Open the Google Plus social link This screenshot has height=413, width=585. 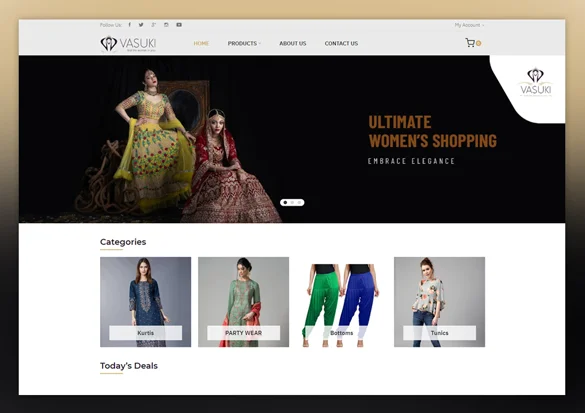coord(153,25)
